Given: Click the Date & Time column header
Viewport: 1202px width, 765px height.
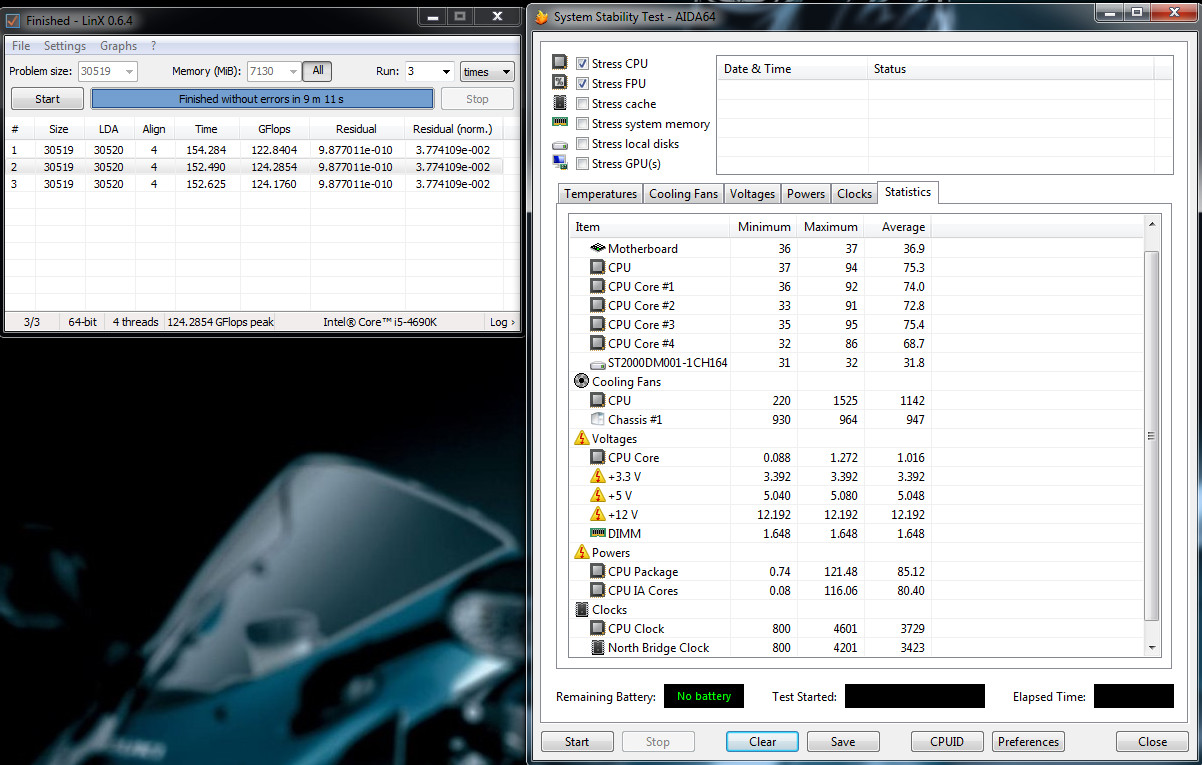Looking at the screenshot, I should [792, 69].
